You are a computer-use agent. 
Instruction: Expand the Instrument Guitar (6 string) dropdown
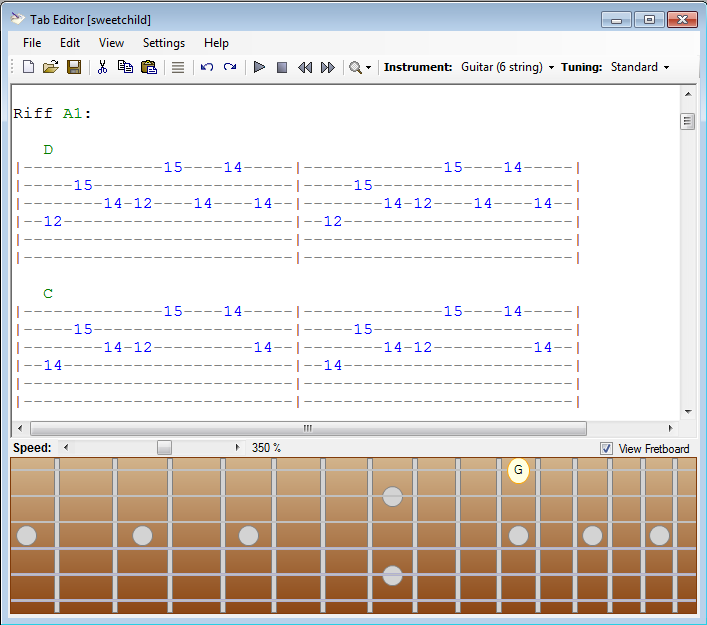click(x=507, y=67)
